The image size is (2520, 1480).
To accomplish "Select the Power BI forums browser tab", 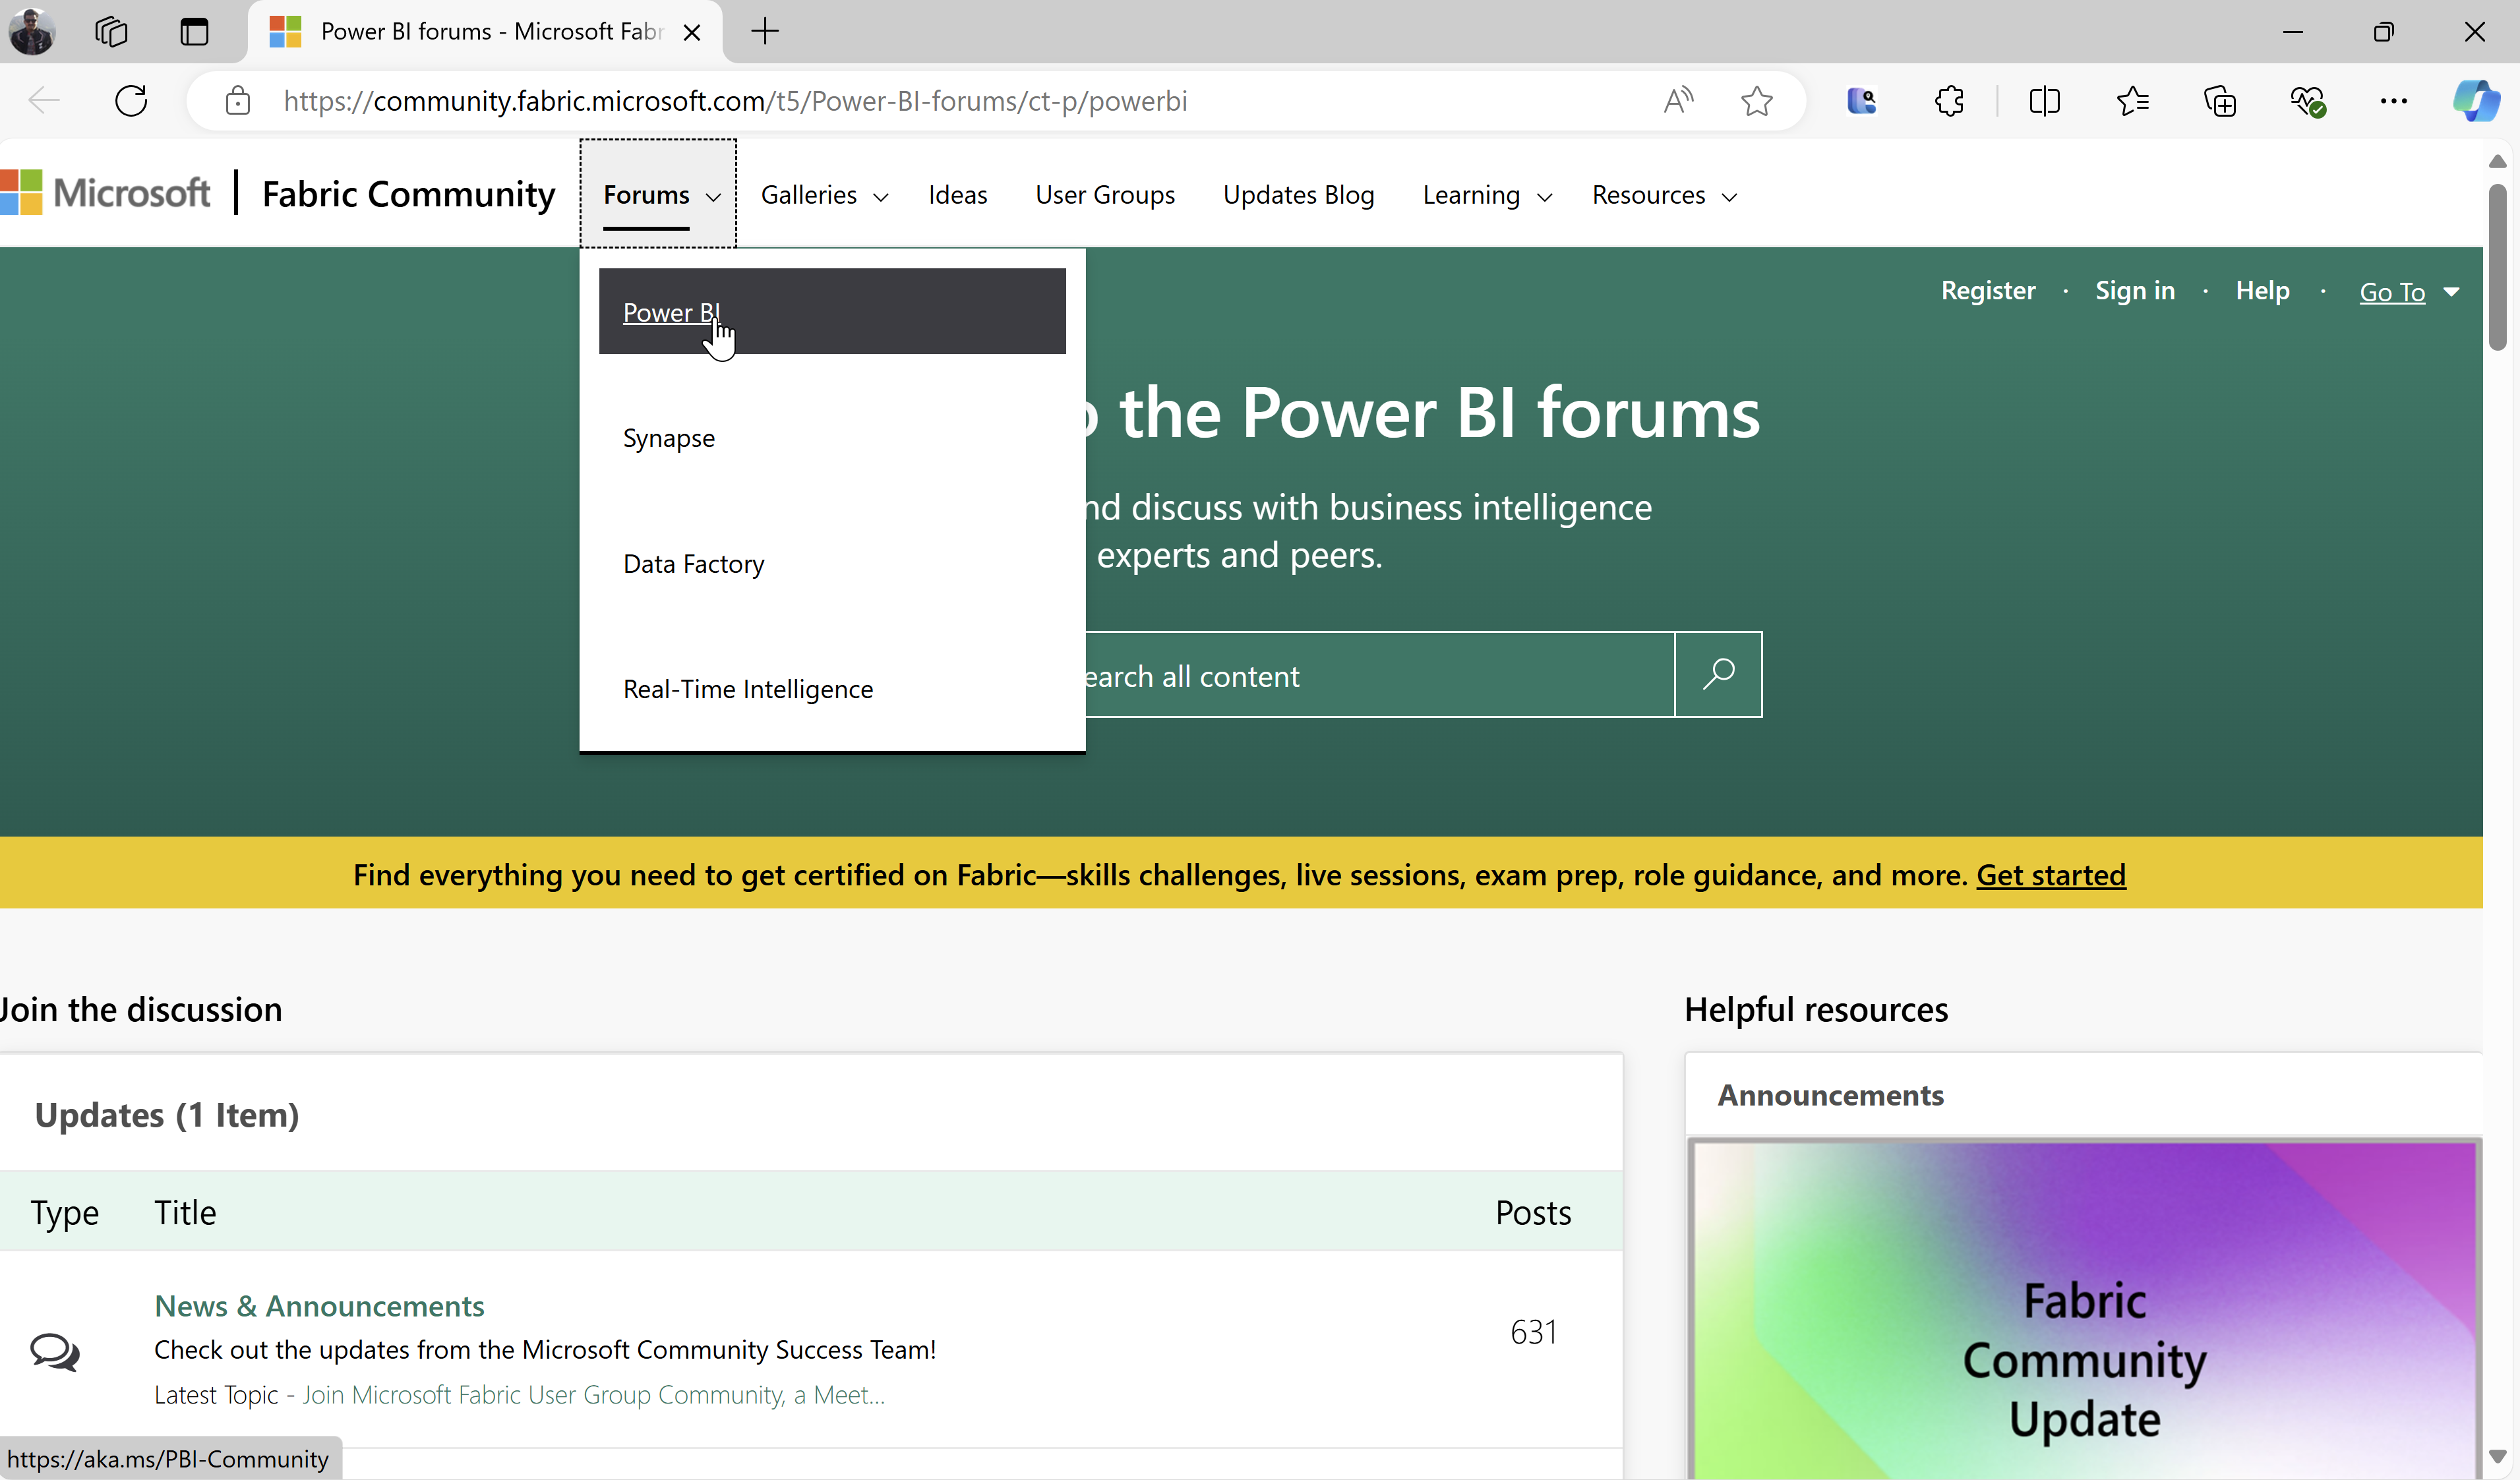I will tap(470, 31).
